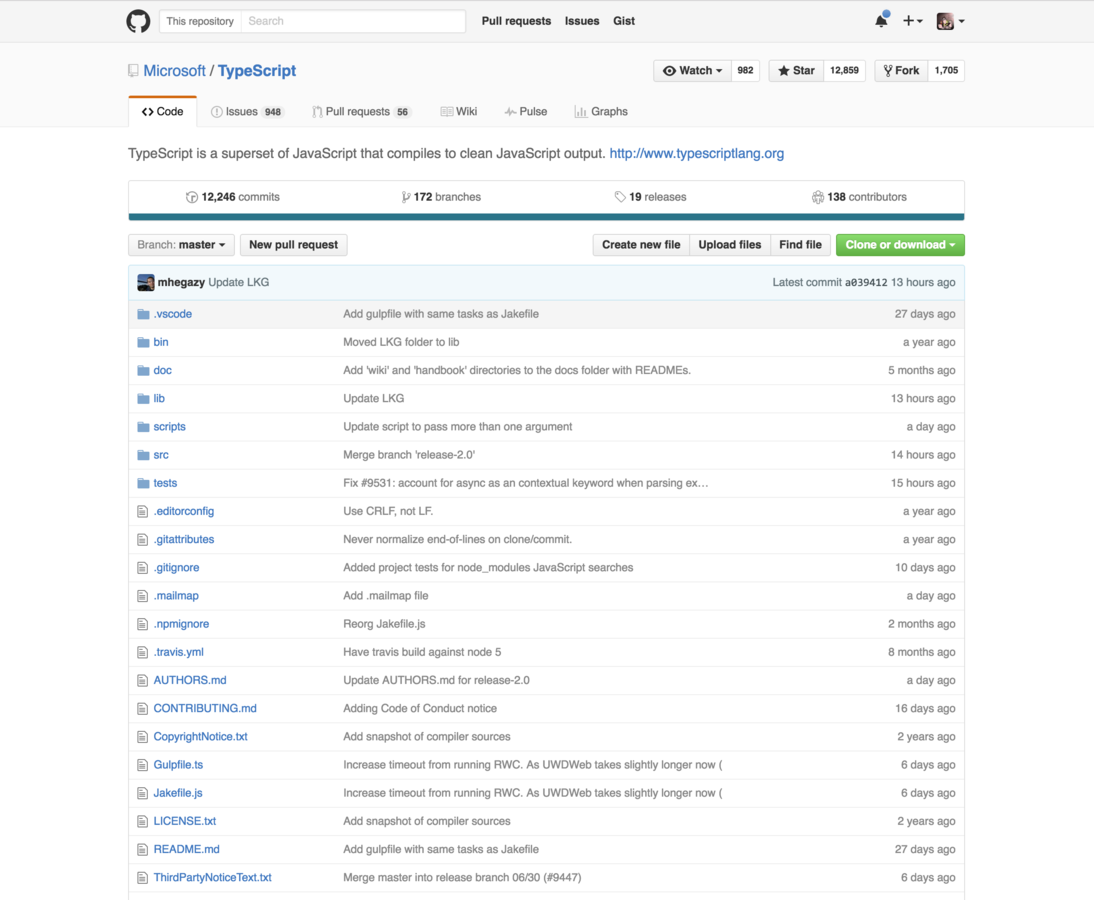The width and height of the screenshot is (1094, 900).
Task: Click the scripts folder icon
Action: 143,426
